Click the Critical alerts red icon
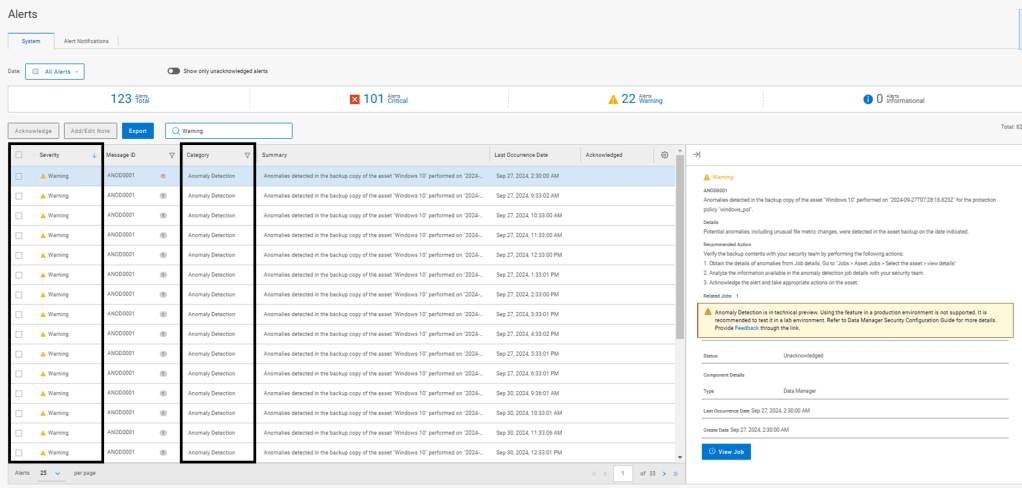The width and height of the screenshot is (1022, 488). coord(354,99)
